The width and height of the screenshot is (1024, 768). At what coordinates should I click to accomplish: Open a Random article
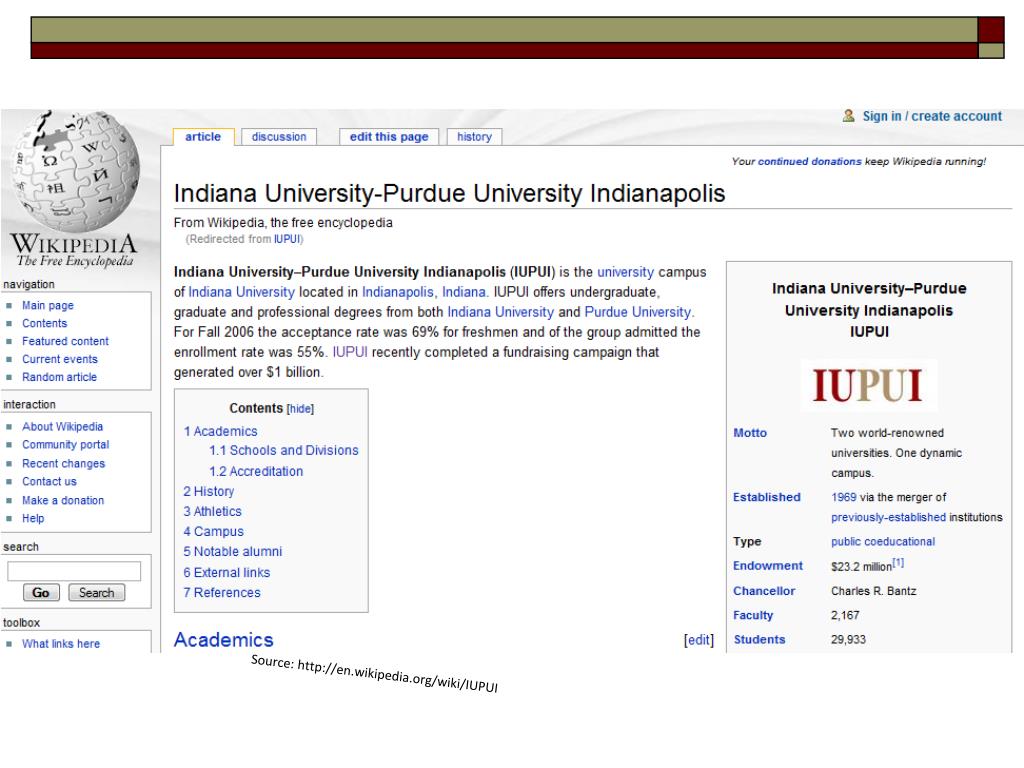(x=59, y=377)
